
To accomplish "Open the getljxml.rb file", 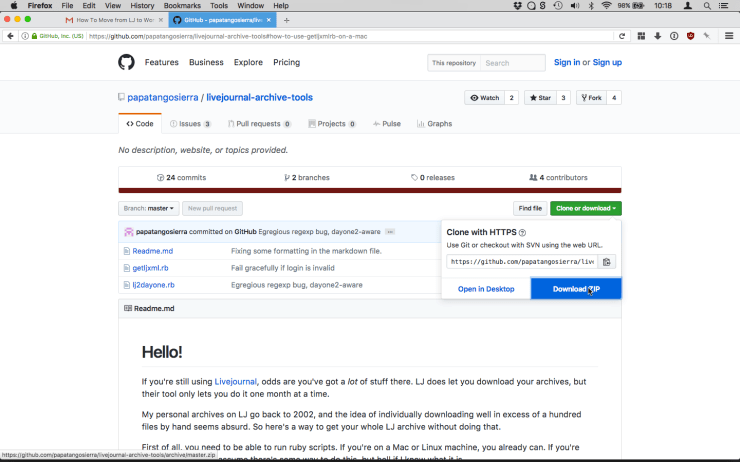I will click(150, 268).
